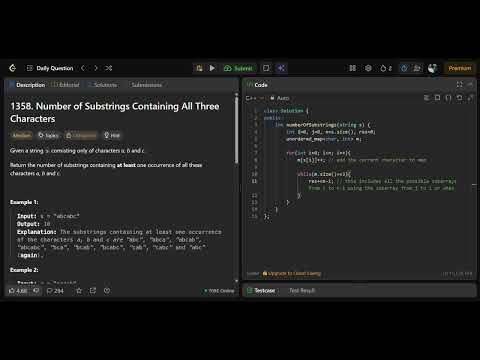Open the Test Result tab
480x360 pixels.
[302, 291]
